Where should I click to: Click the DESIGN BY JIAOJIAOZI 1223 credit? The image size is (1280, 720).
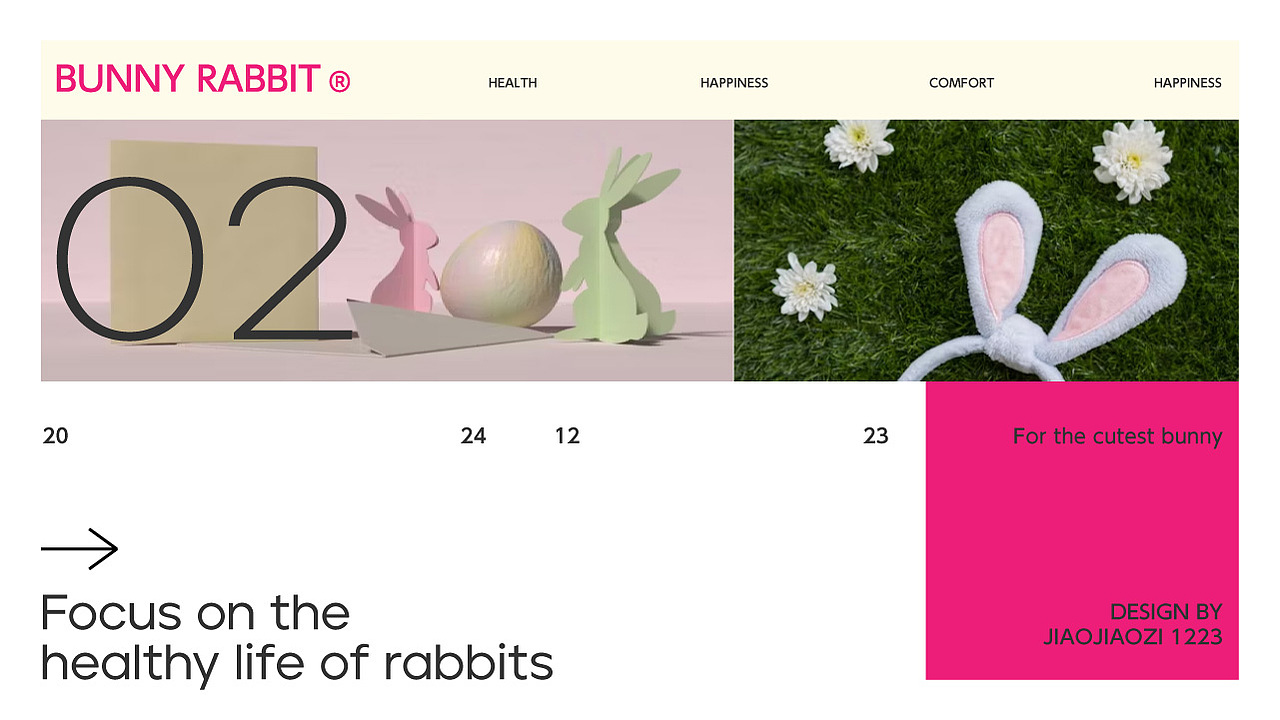[x=1133, y=624]
